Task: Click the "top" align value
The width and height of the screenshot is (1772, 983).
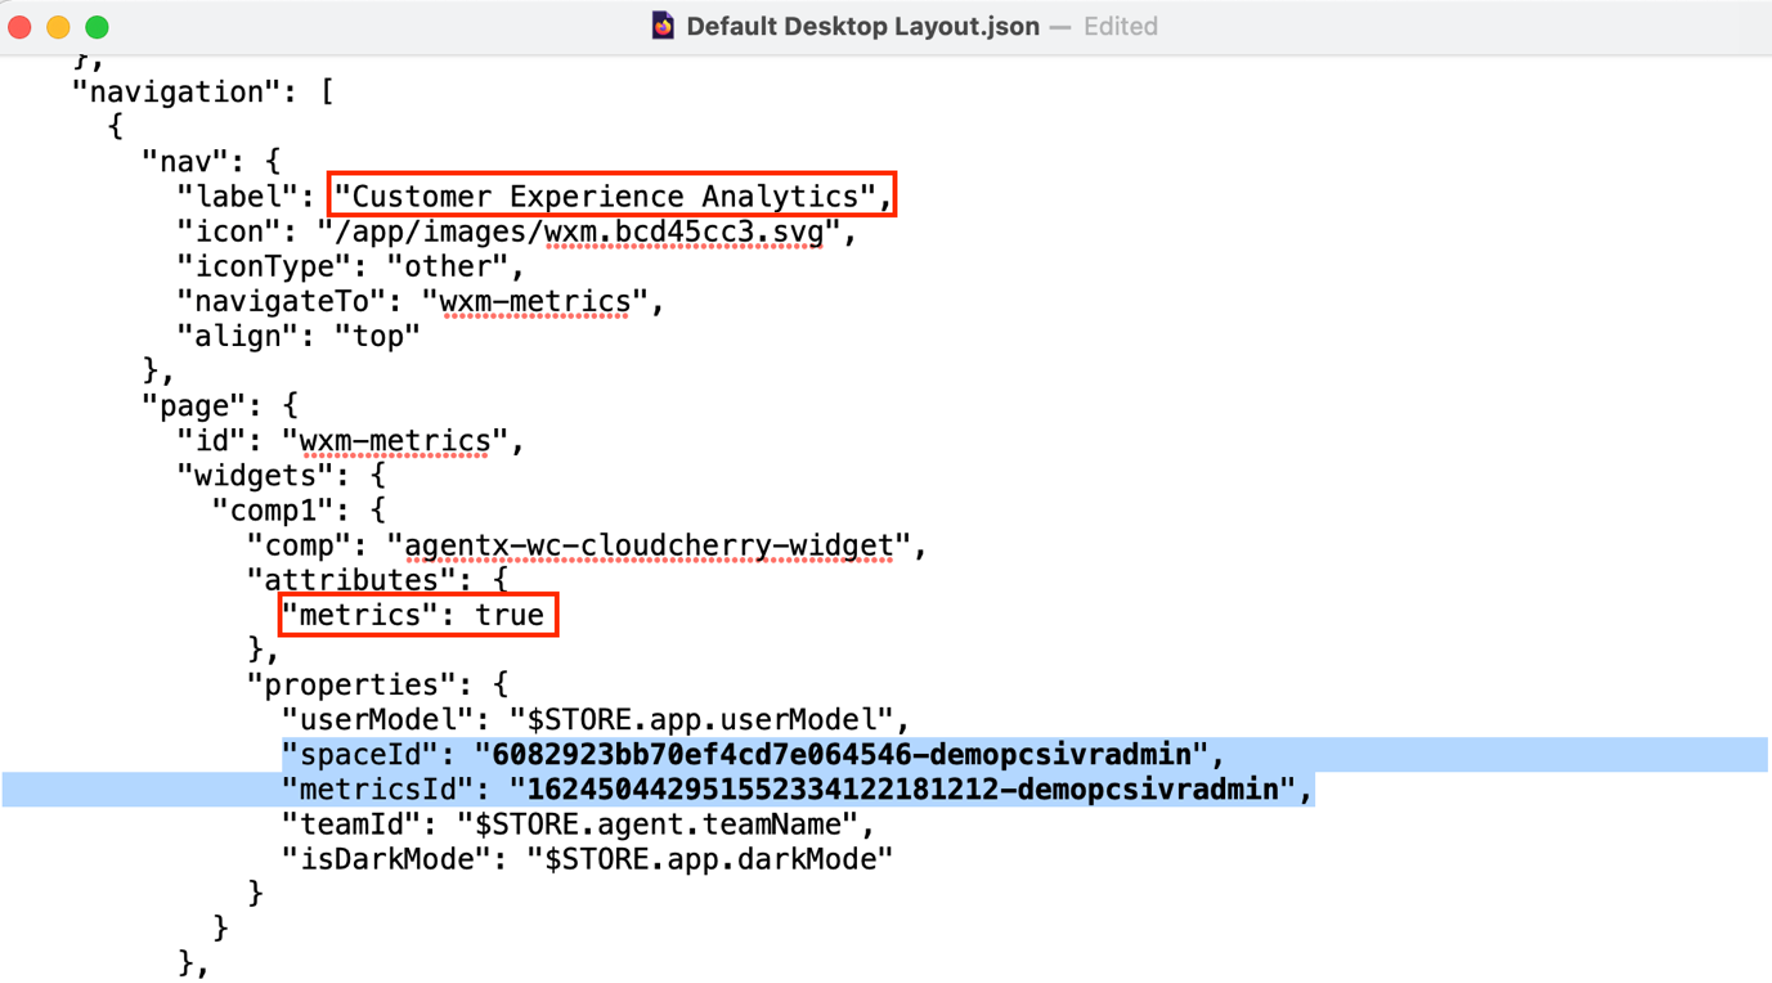Action: (x=377, y=336)
